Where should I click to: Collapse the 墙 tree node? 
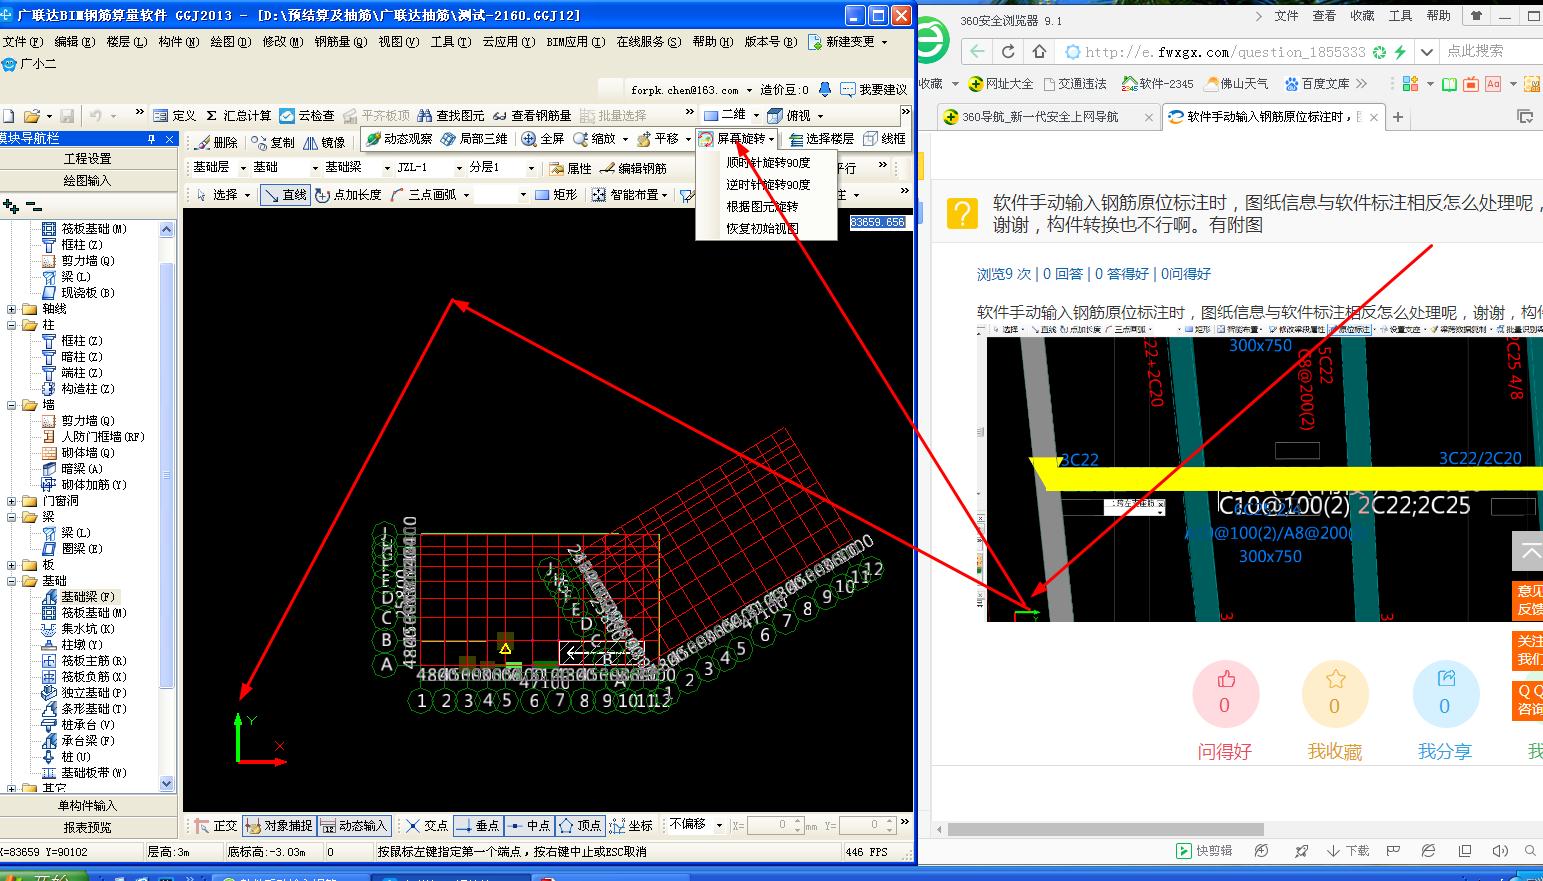click(11, 405)
